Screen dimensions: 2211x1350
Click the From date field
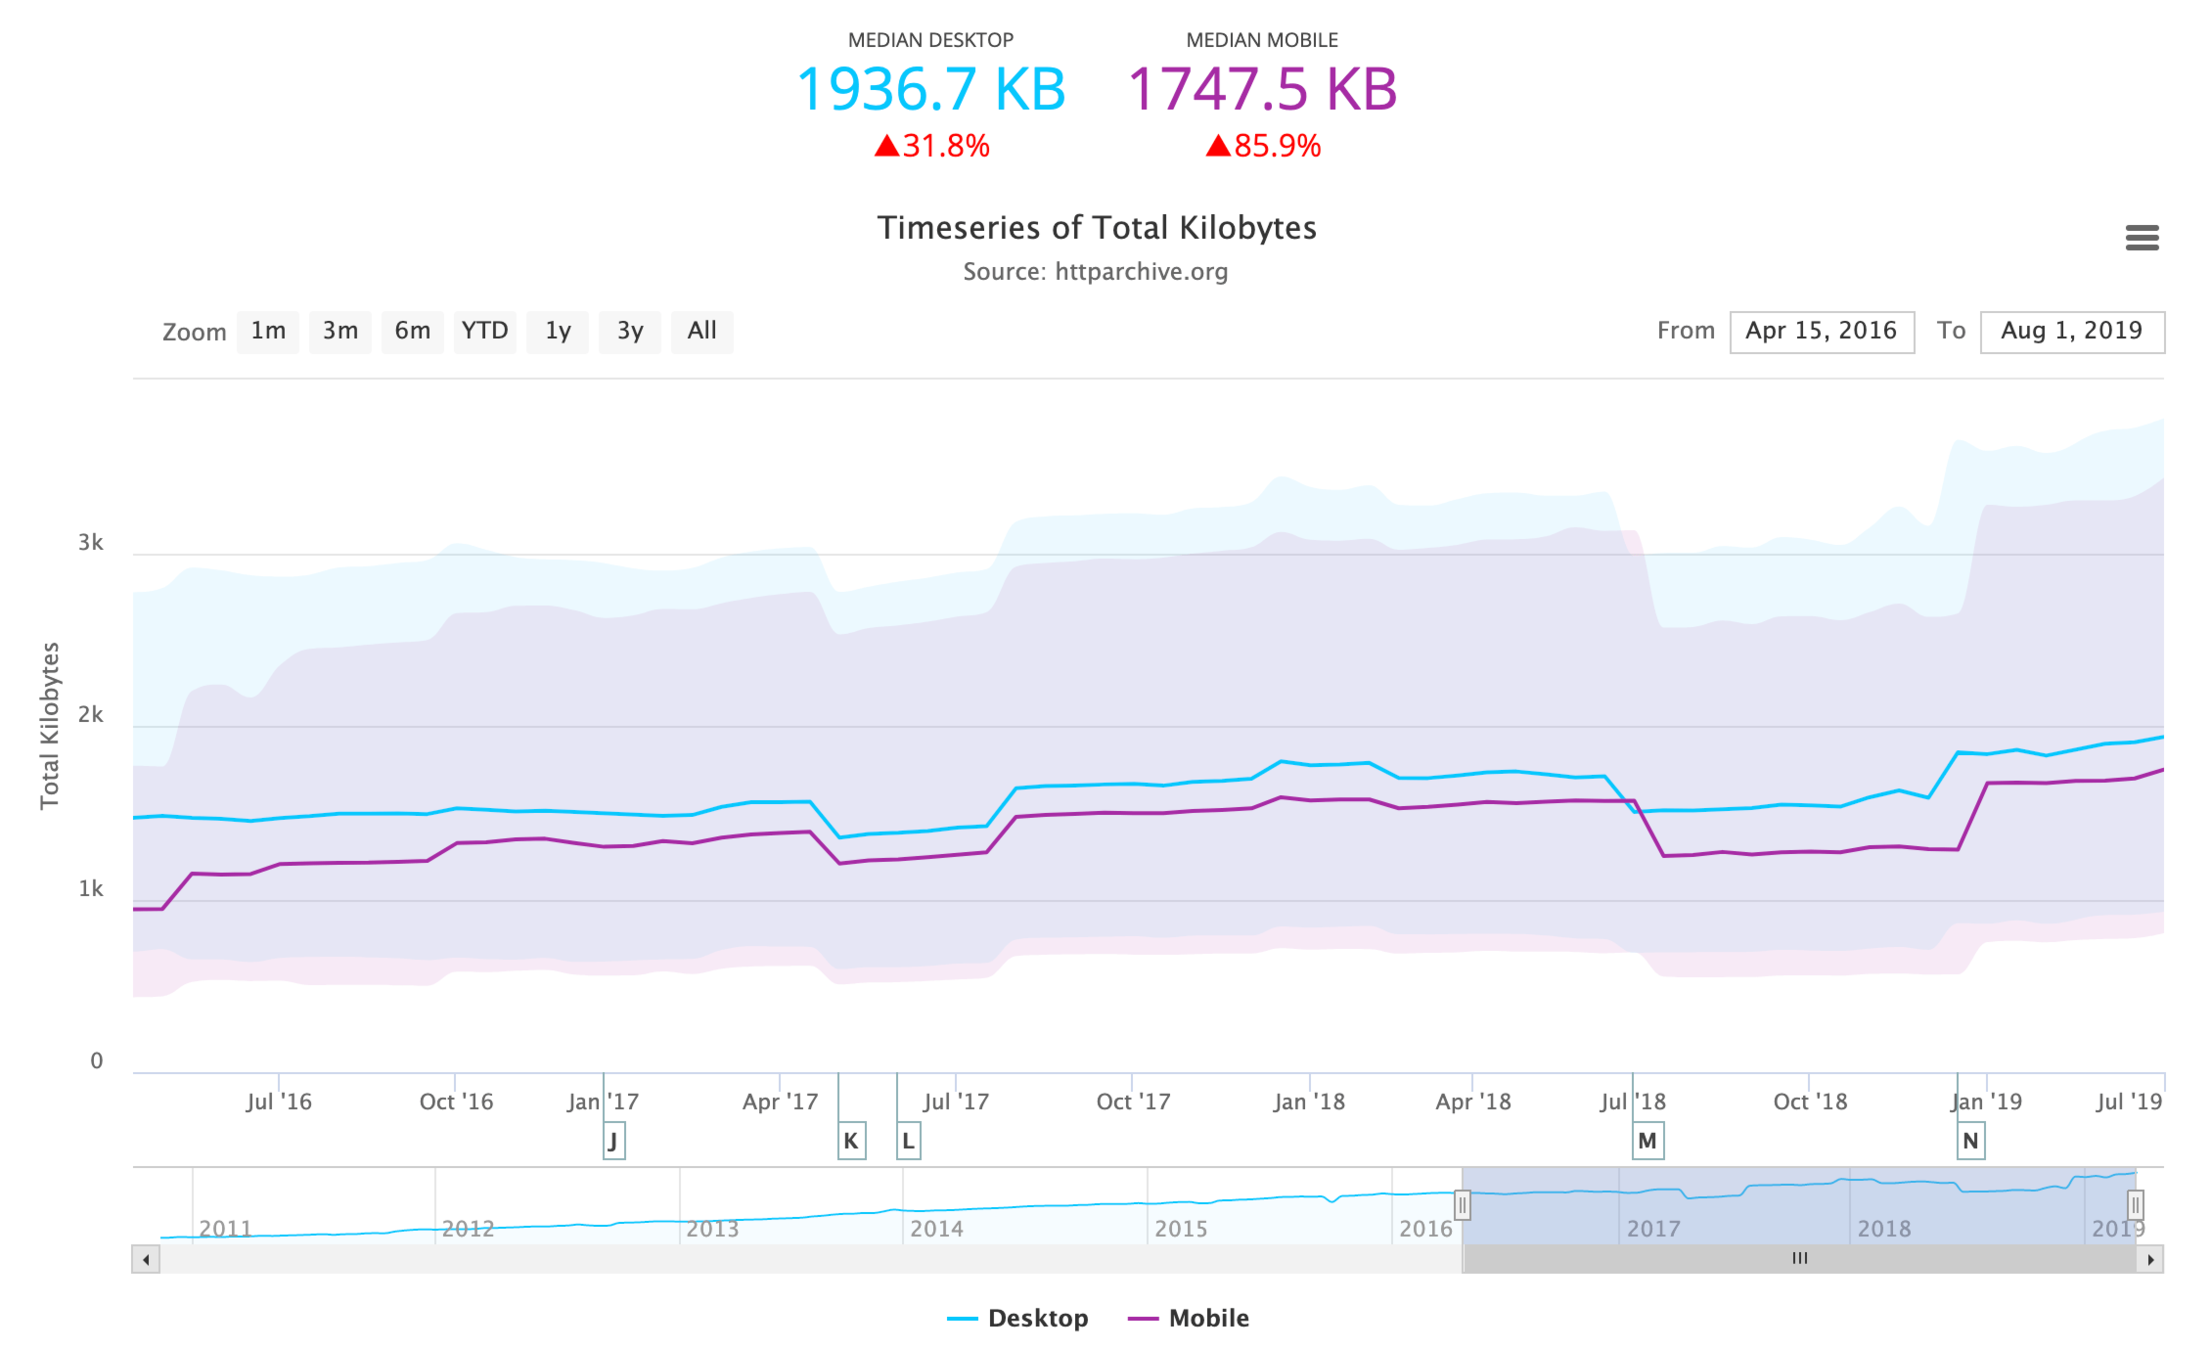tap(1821, 331)
